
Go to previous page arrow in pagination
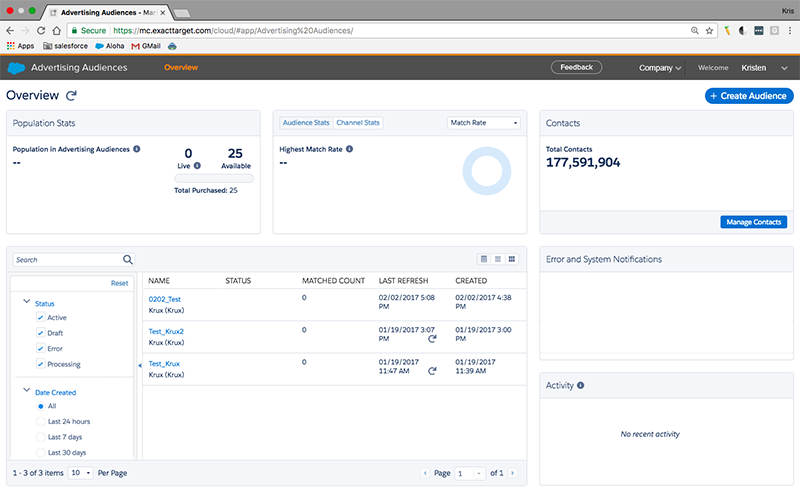pos(424,473)
